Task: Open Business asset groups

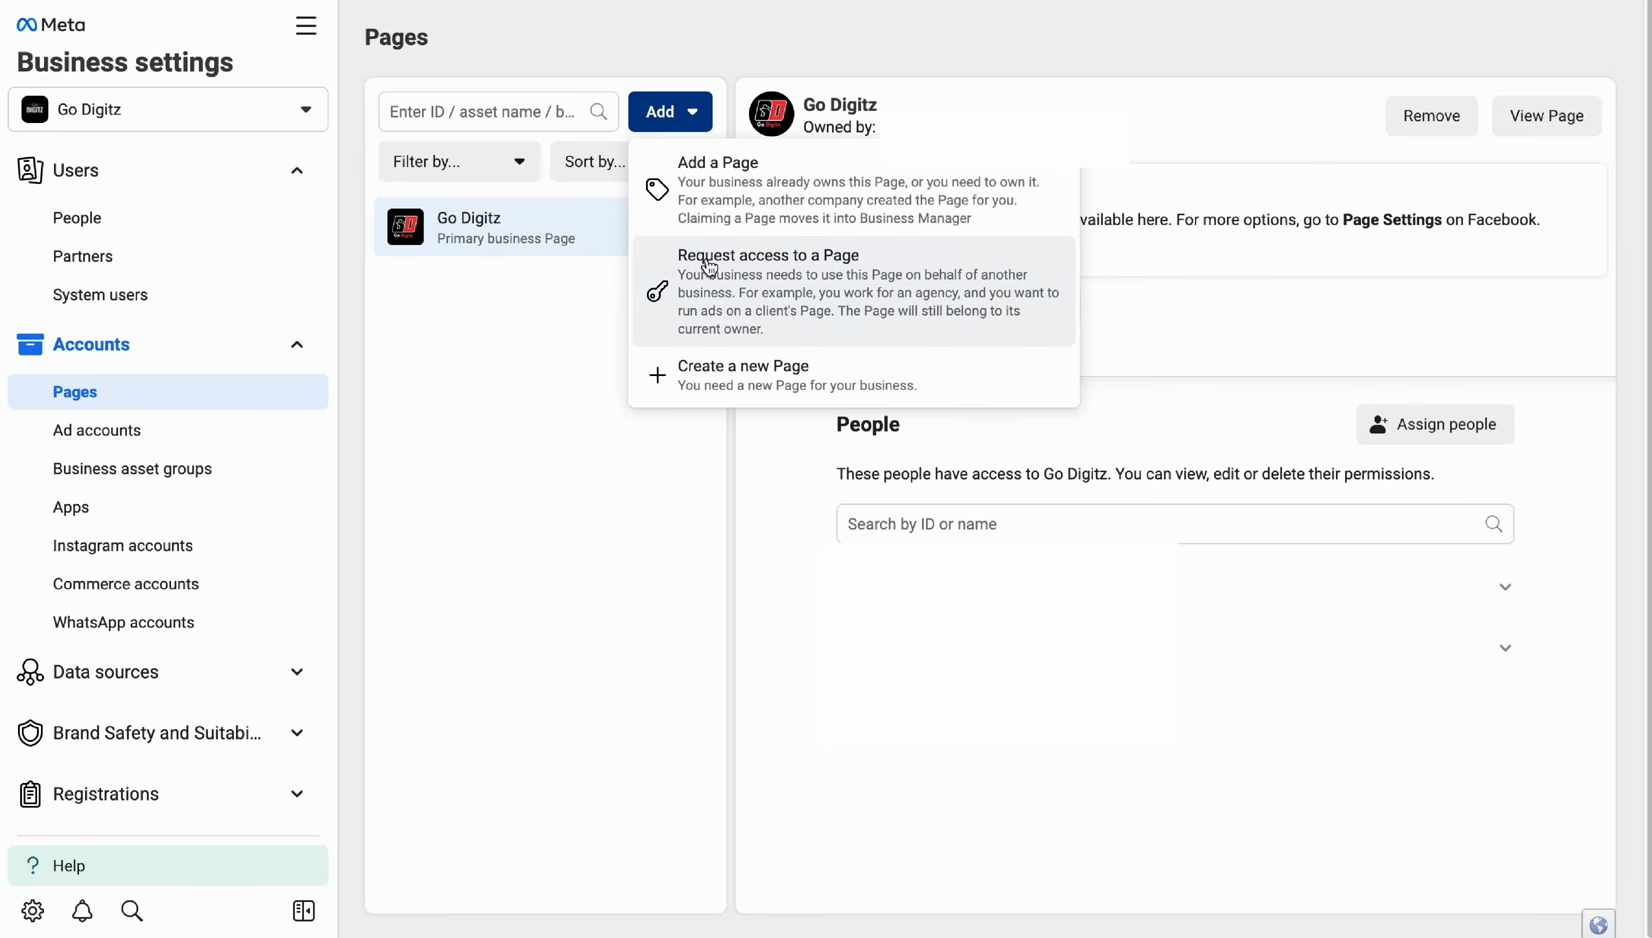Action: [132, 469]
